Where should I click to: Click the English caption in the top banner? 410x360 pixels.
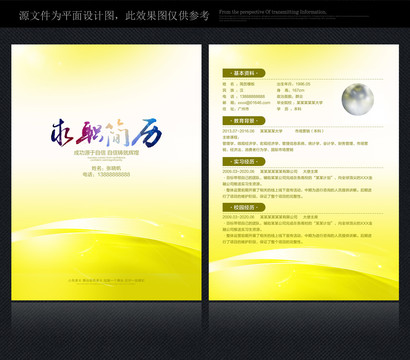tap(273, 12)
